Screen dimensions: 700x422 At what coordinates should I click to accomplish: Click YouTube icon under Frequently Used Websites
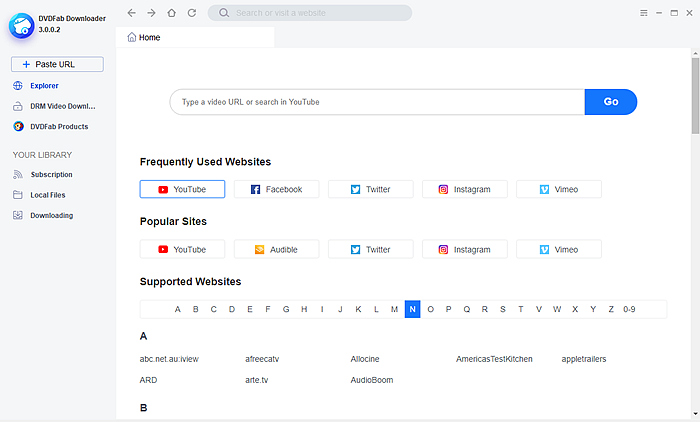tap(163, 189)
